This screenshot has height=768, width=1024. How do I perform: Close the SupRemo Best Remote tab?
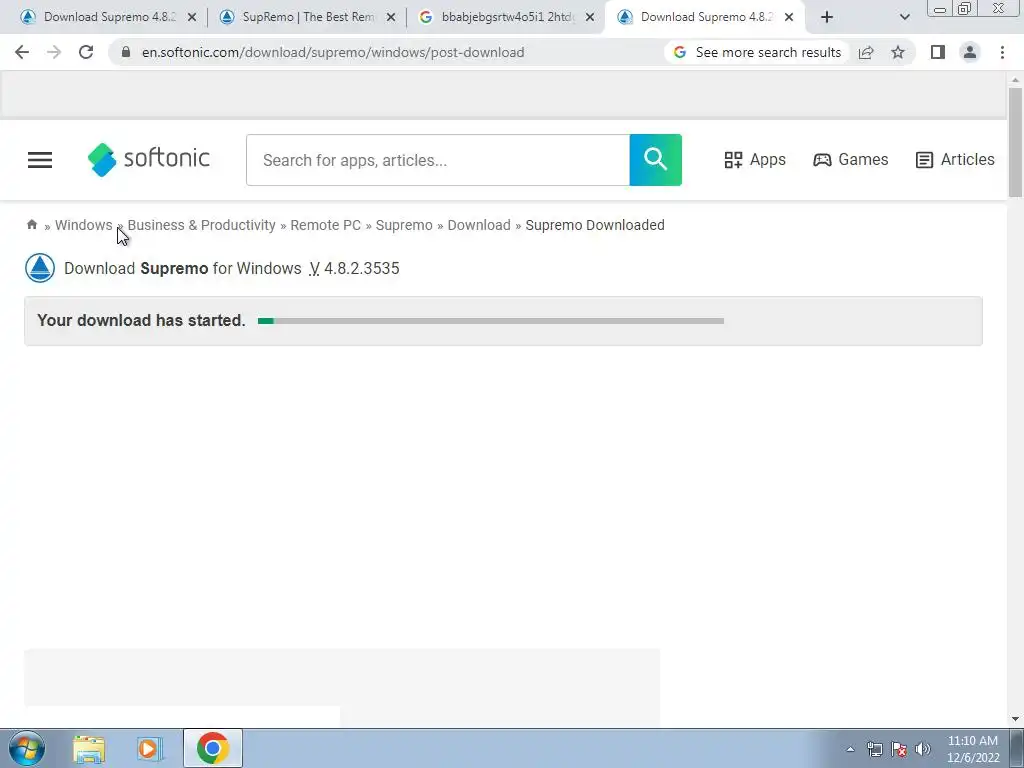tap(391, 18)
